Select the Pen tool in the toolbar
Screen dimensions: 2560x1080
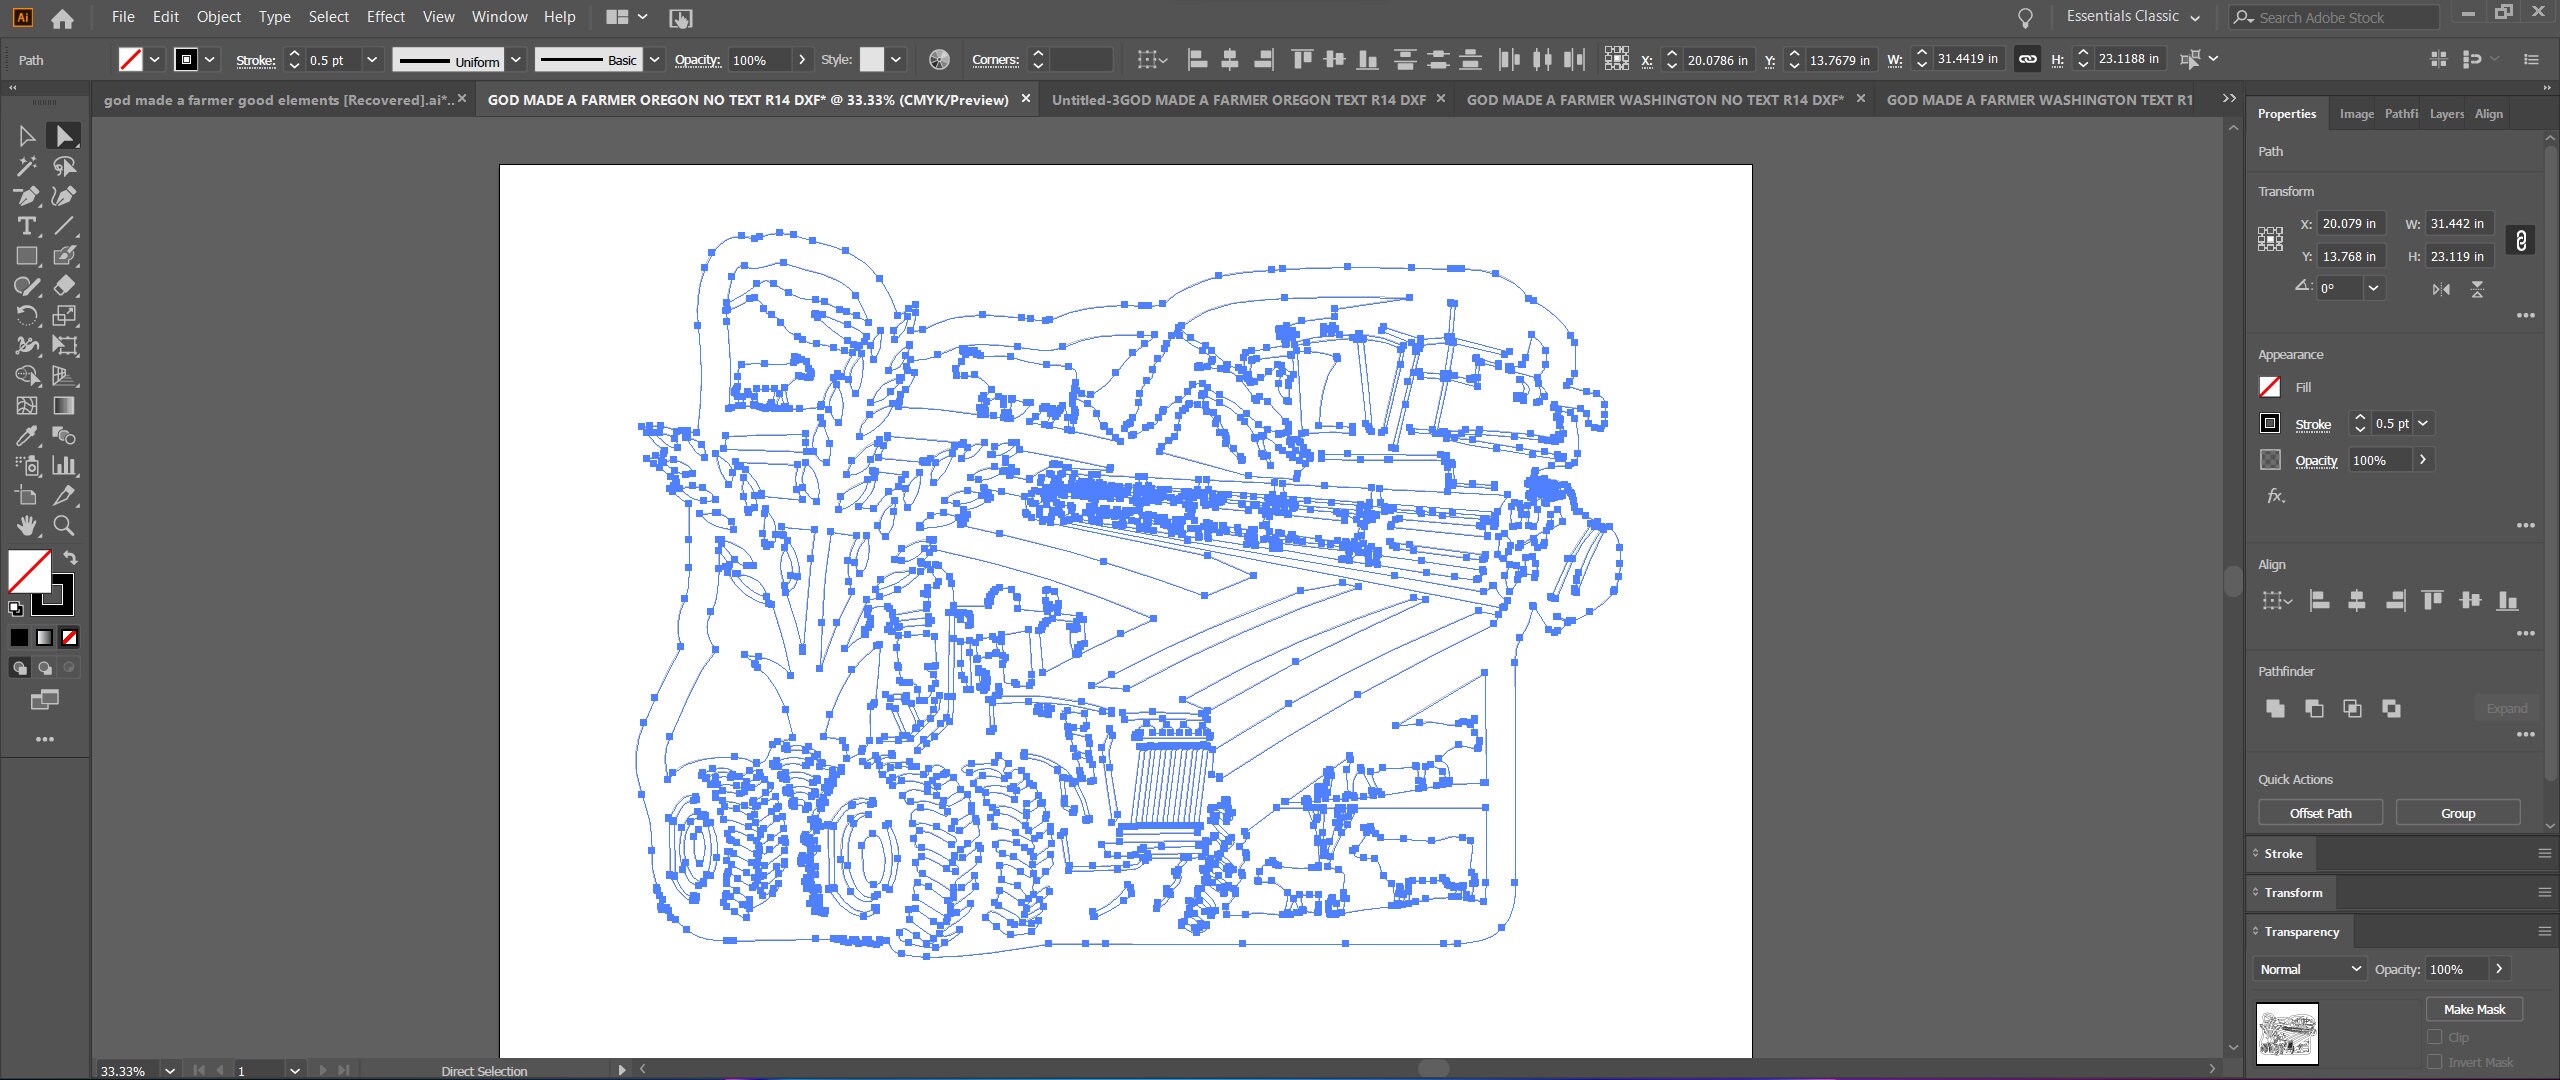(x=27, y=196)
